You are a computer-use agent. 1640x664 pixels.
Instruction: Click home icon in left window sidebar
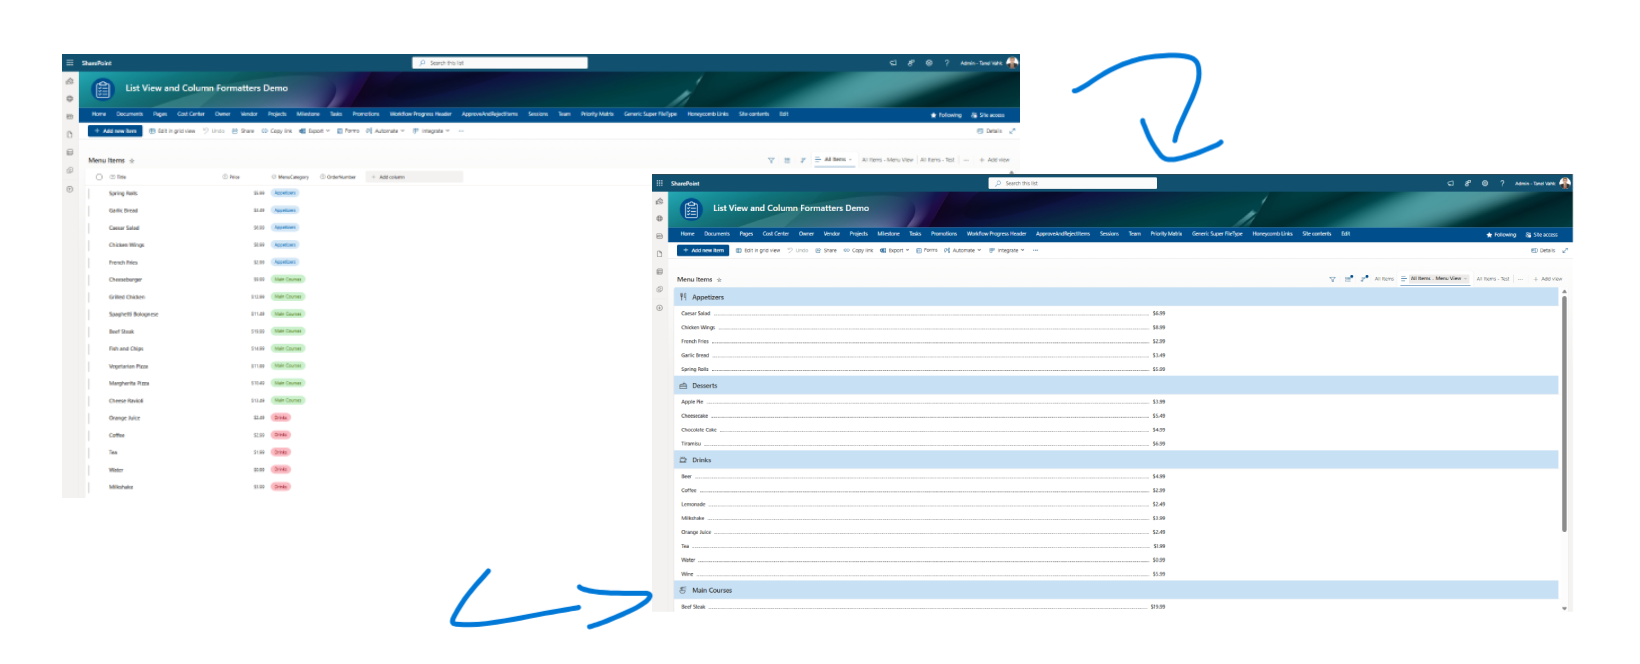click(x=70, y=81)
